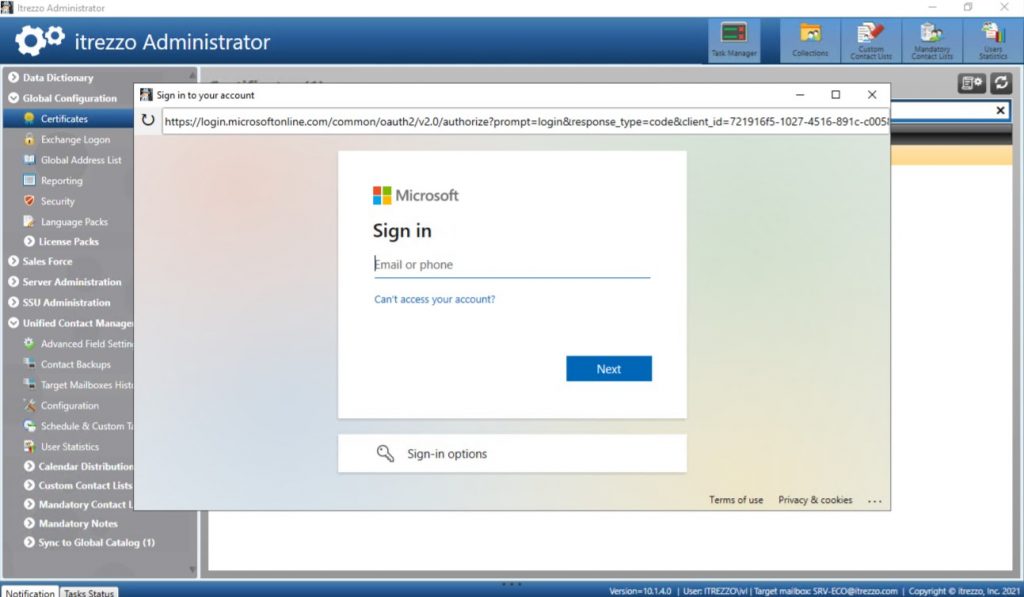The image size is (1024, 597).
Task: Open Custom Contact Lists toolbar icon
Action: pyautogui.click(x=871, y=40)
